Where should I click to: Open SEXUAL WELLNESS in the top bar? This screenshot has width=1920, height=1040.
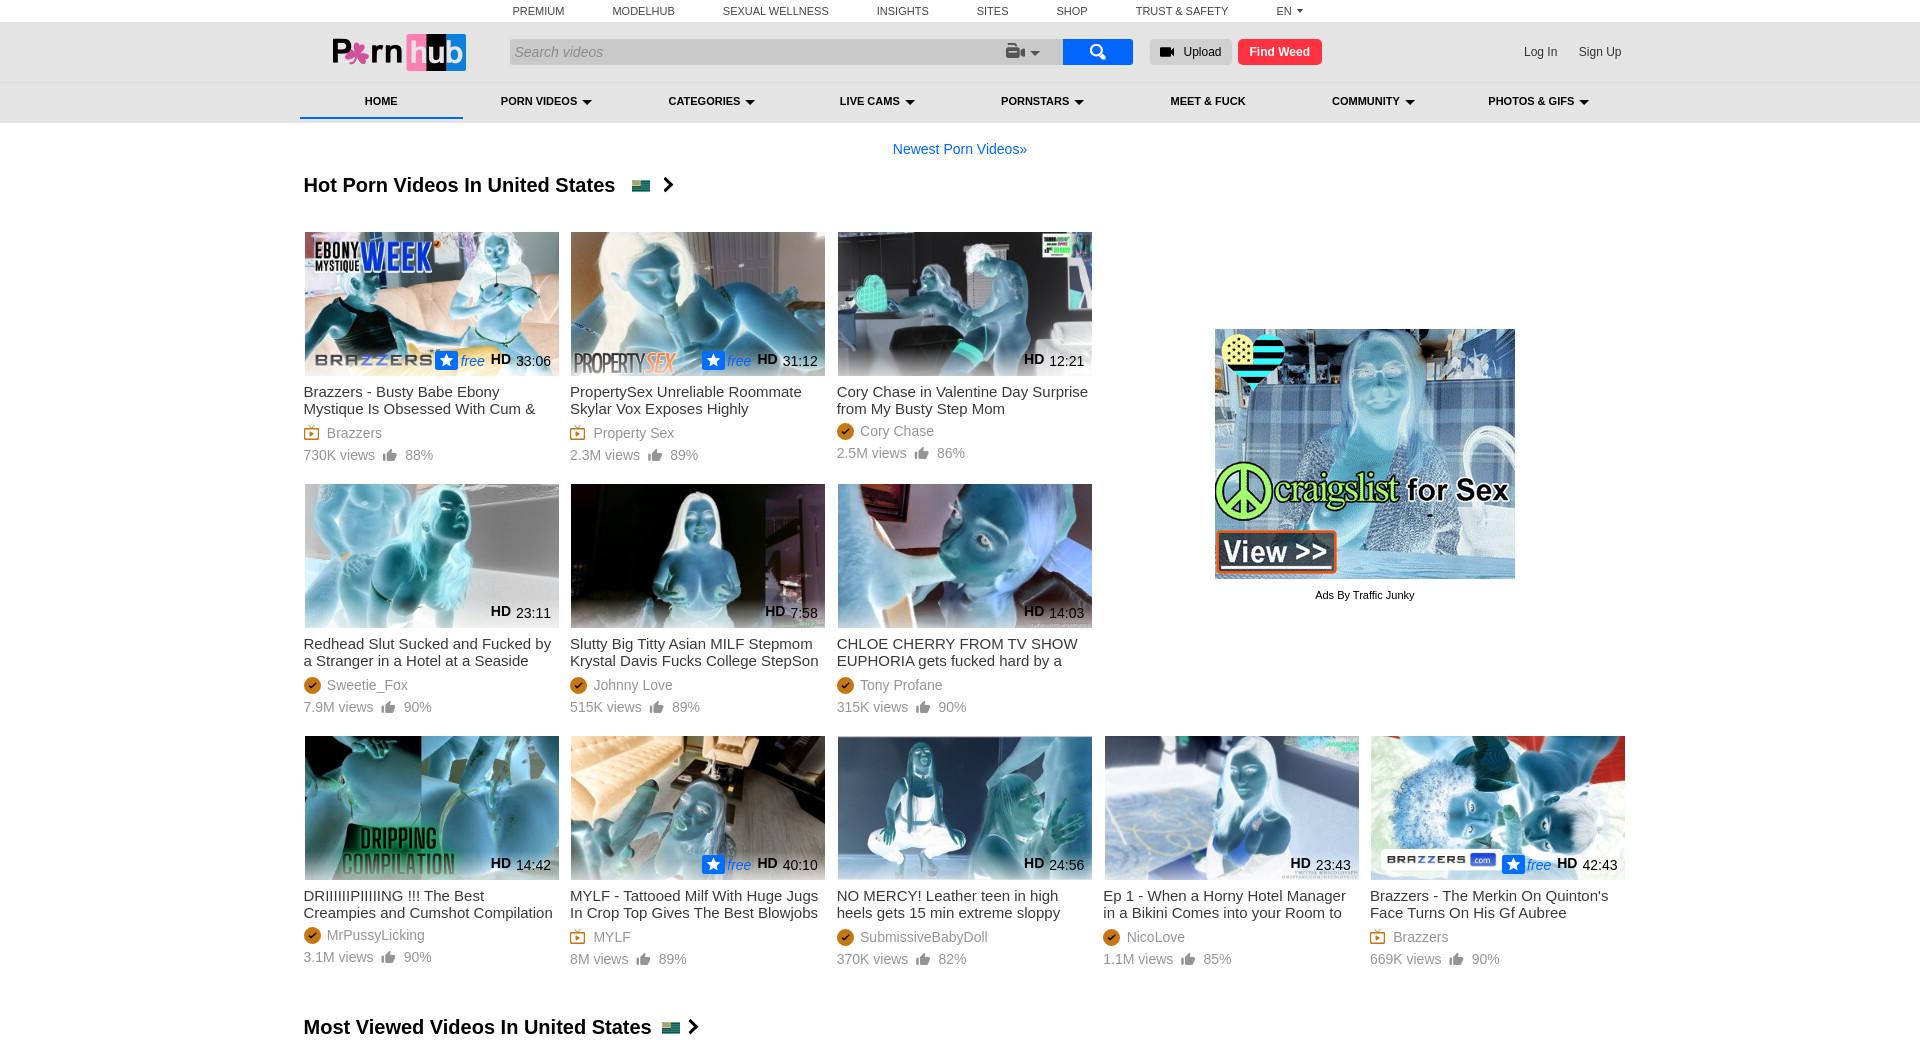(775, 11)
